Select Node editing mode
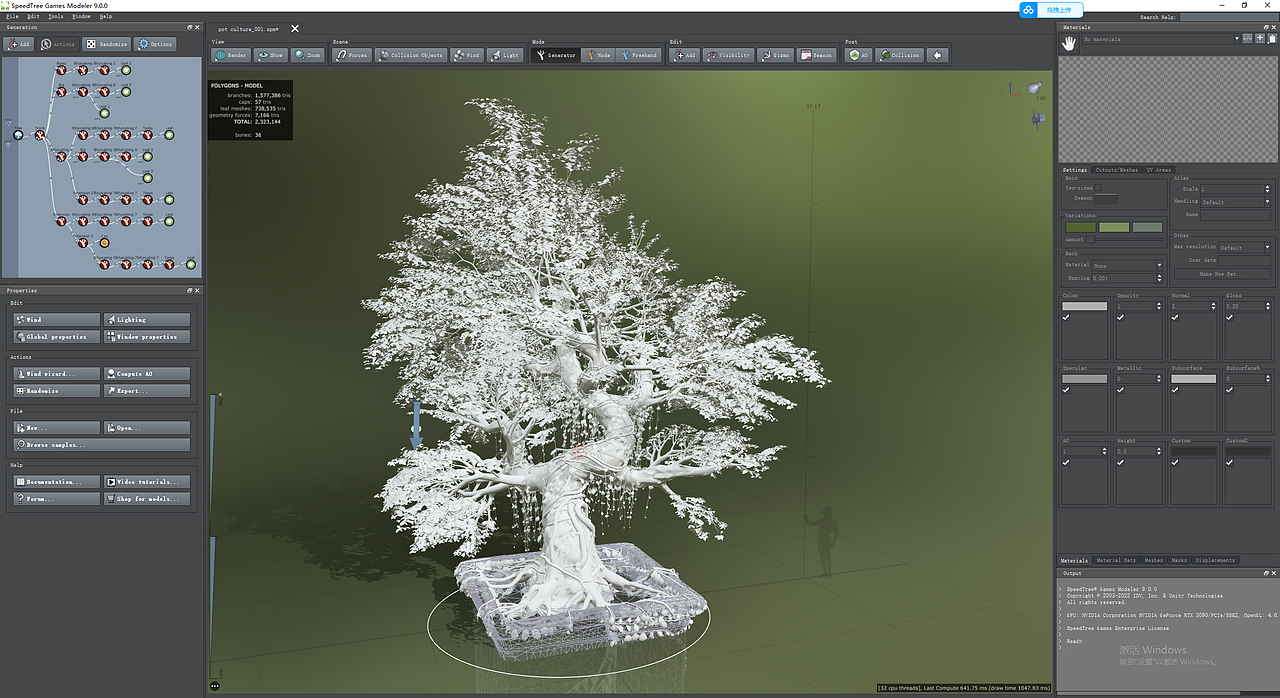 597,55
